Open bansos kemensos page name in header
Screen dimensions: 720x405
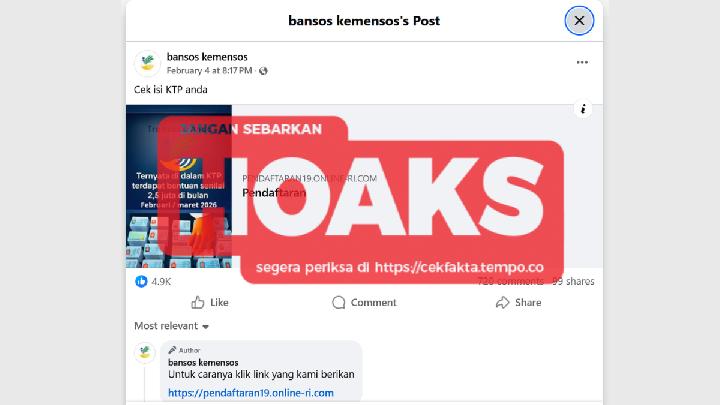207,57
